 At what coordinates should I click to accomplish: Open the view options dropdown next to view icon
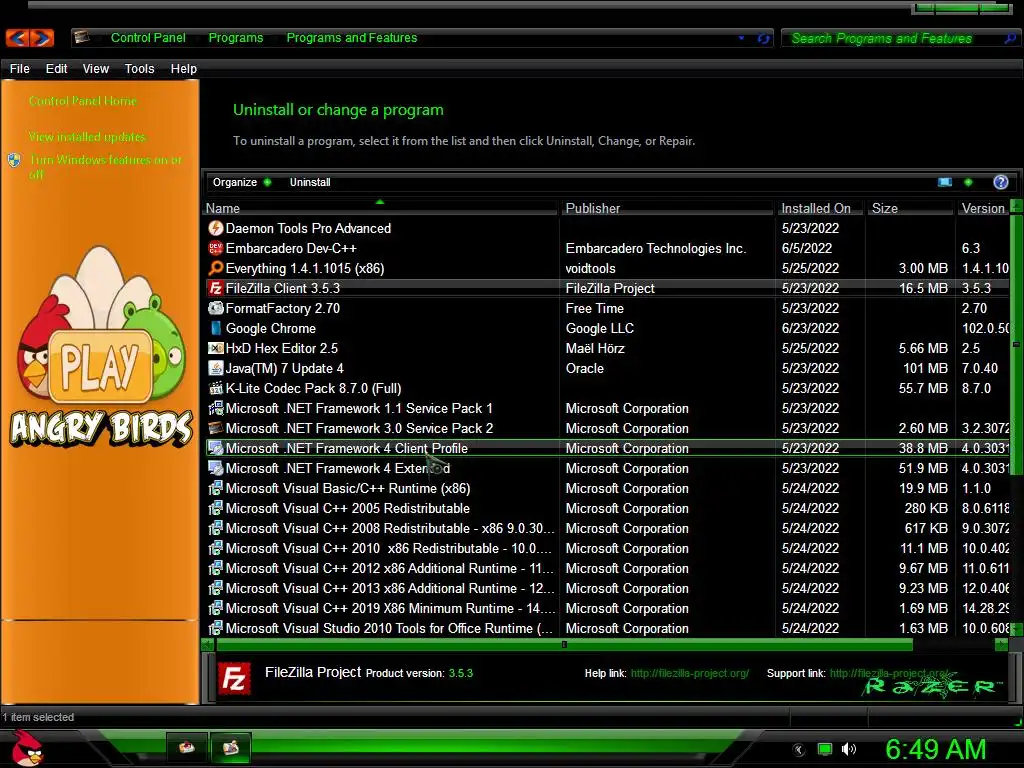tap(968, 182)
